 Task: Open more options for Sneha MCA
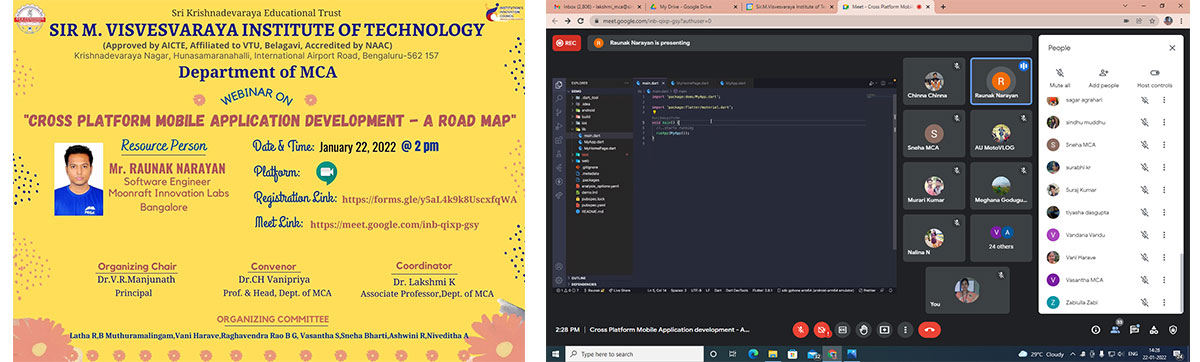[1164, 144]
